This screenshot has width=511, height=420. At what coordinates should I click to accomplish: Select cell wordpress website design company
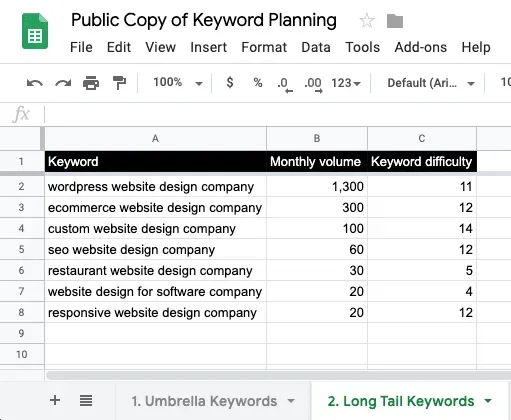(156, 186)
